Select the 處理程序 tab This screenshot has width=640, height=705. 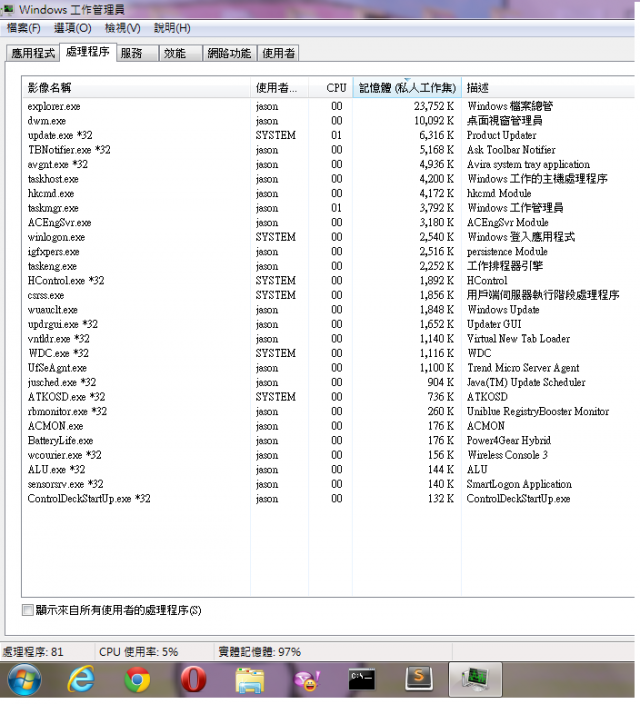pos(88,52)
